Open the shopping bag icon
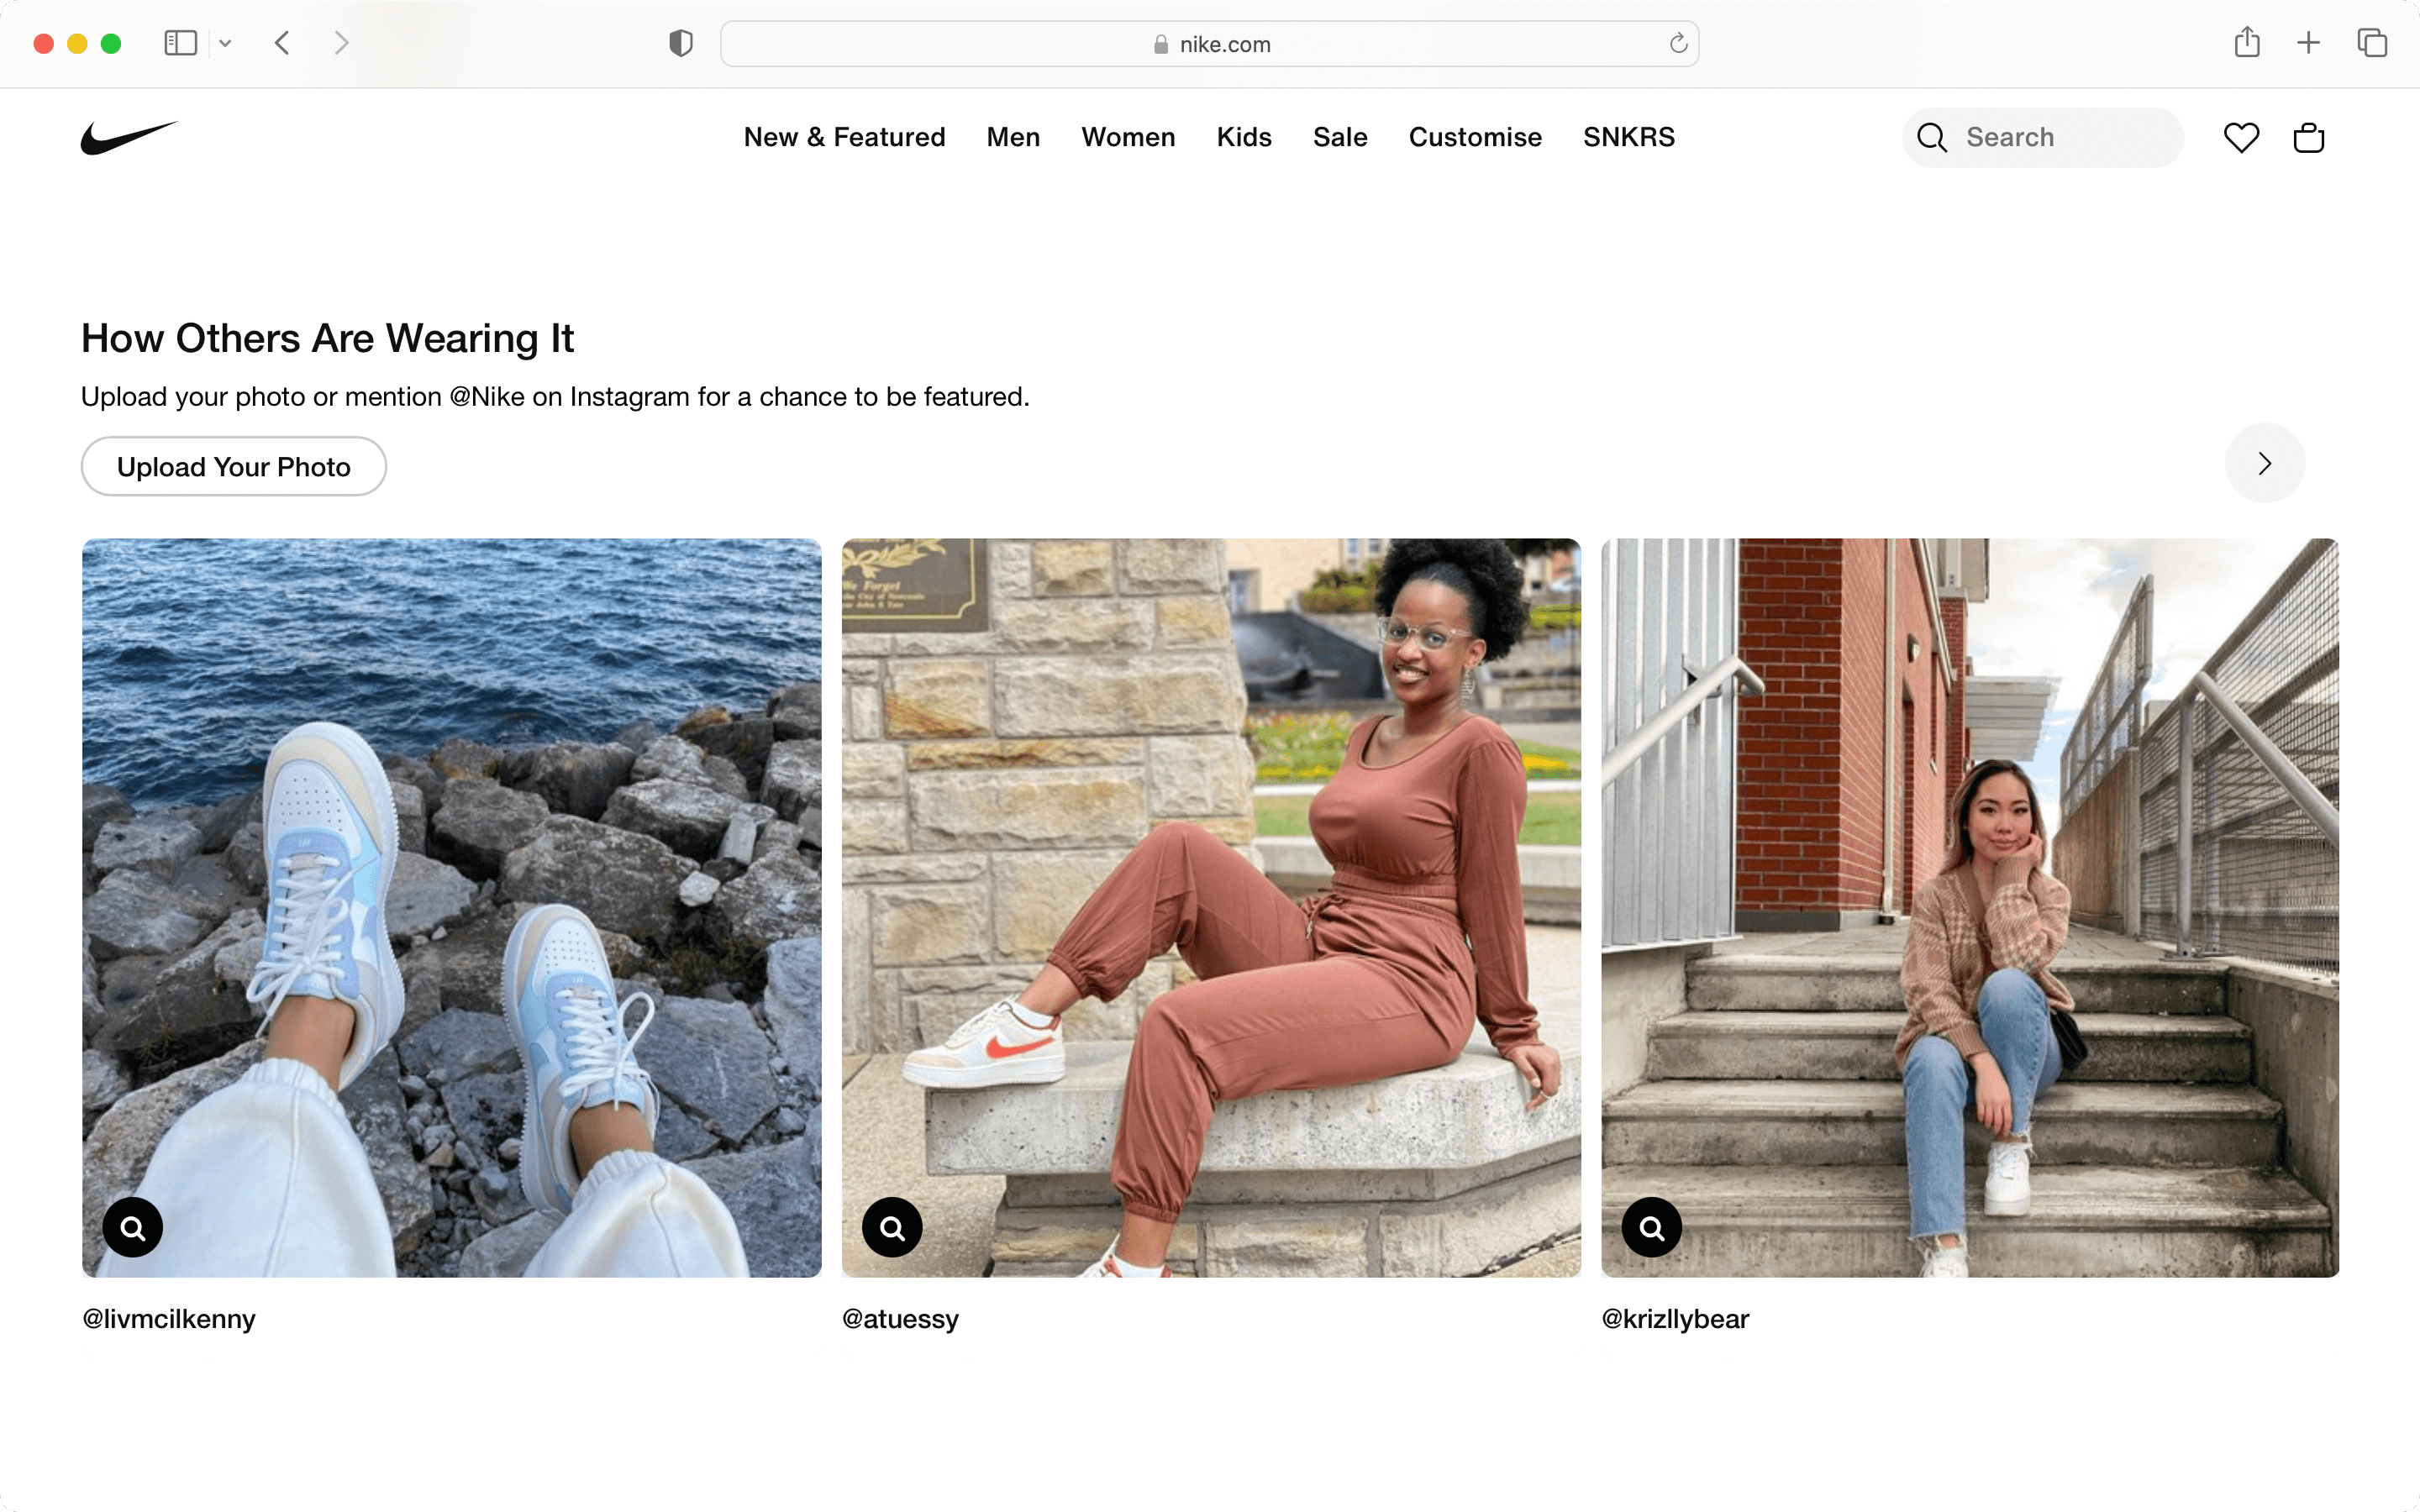The image size is (2420, 1512). [2308, 137]
